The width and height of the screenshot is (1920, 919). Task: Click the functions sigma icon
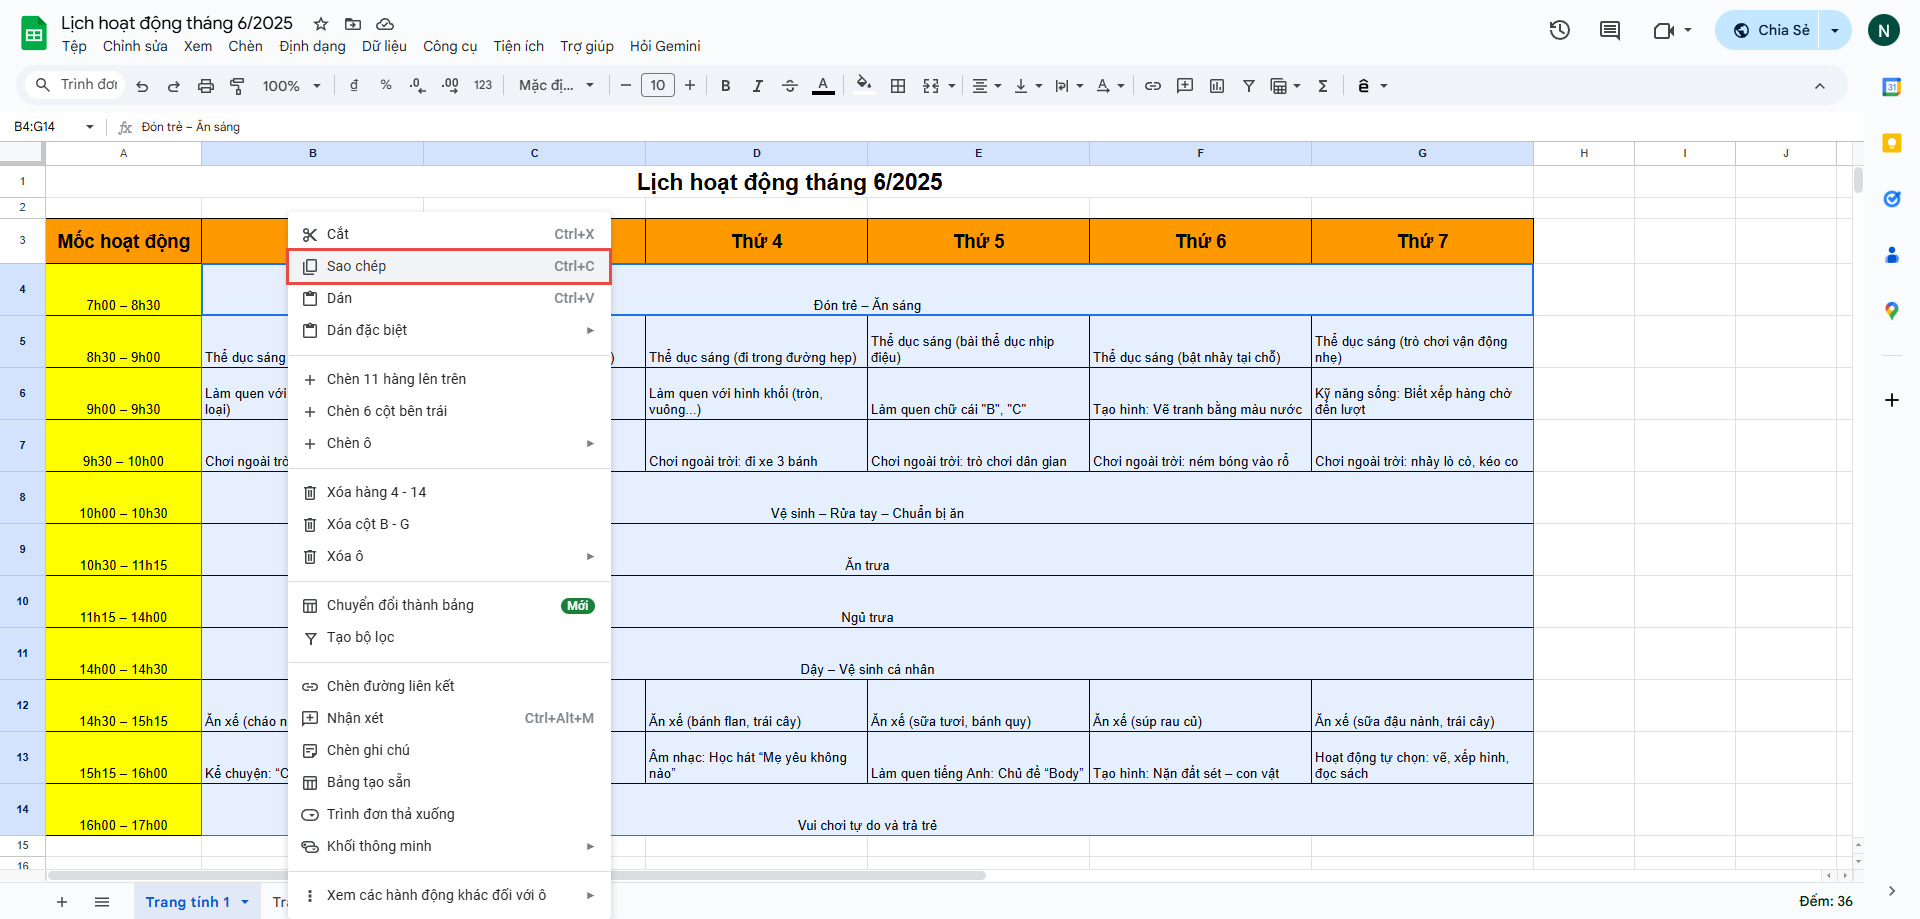point(1322,86)
